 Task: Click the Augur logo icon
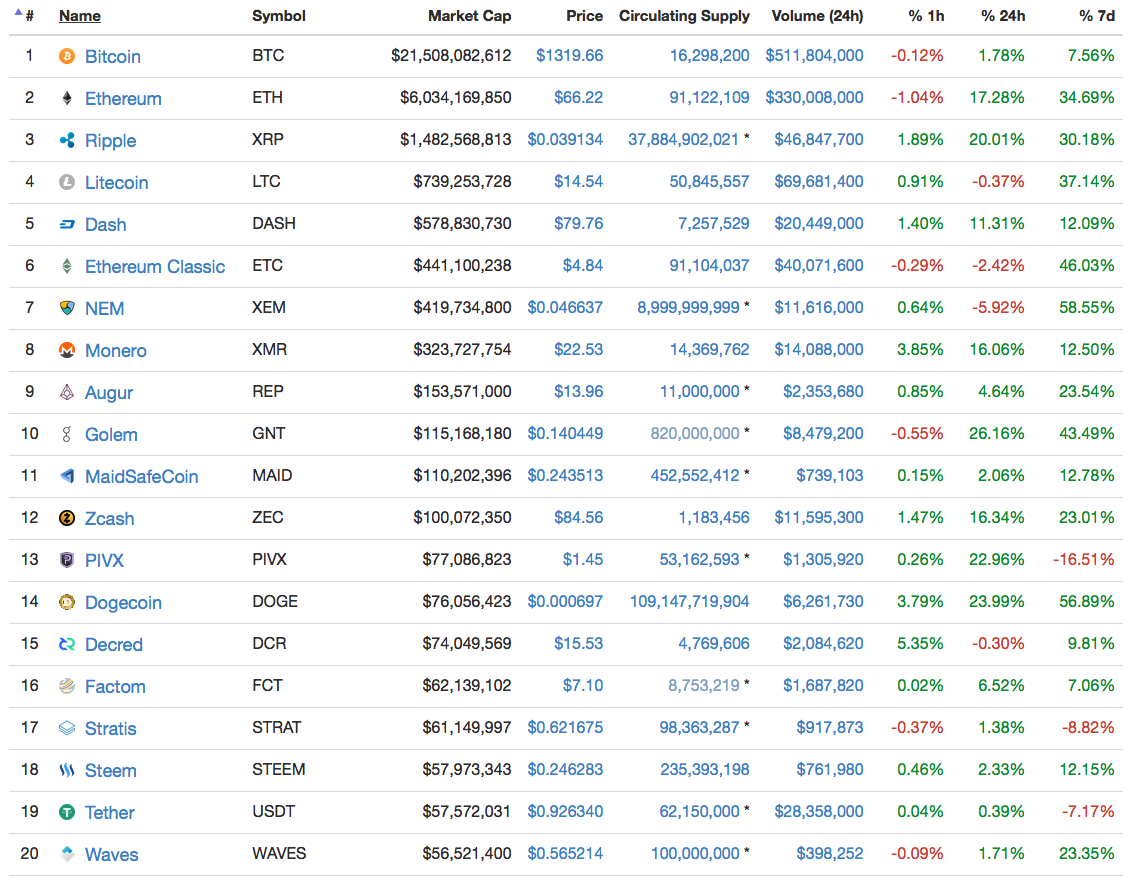(x=67, y=392)
